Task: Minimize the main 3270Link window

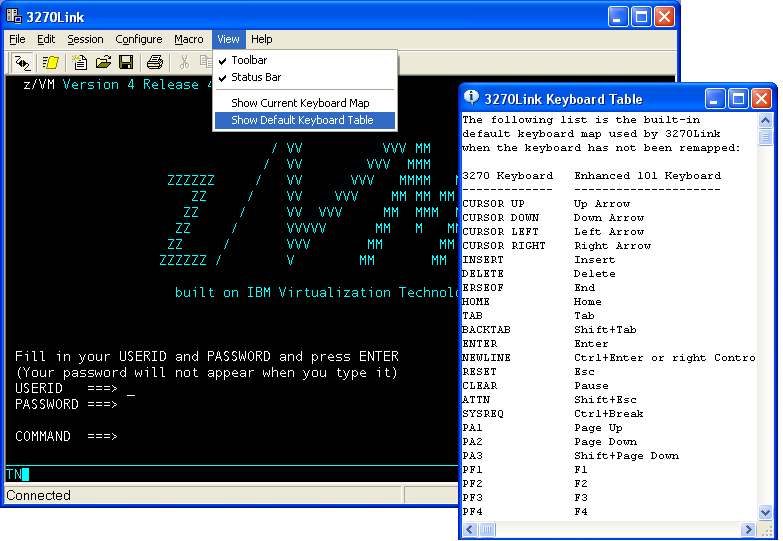Action: click(x=618, y=16)
